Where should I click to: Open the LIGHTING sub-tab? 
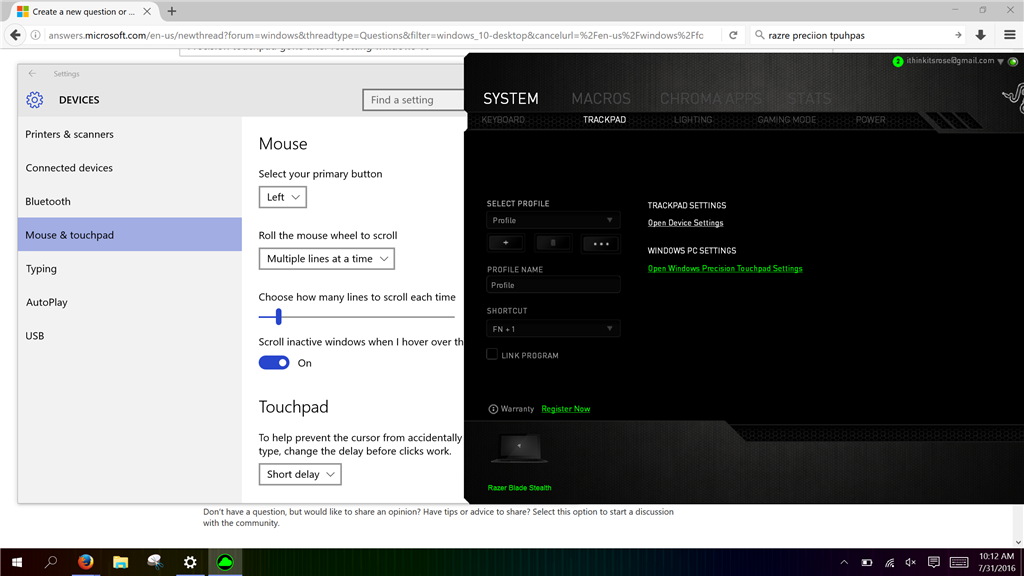pos(693,120)
